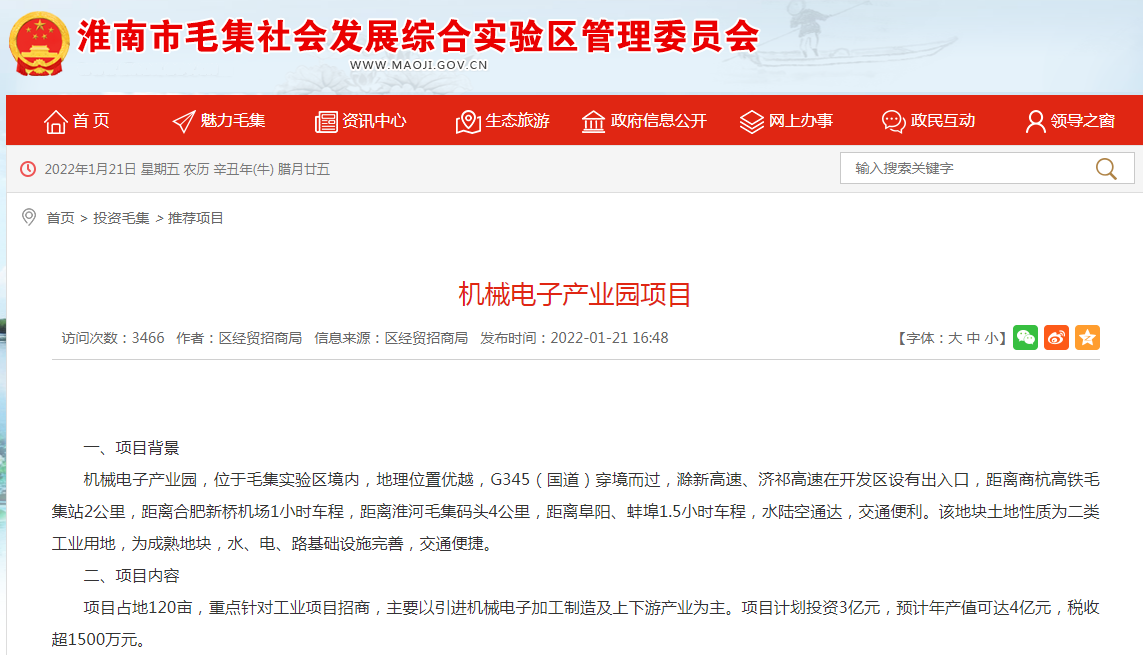Click the orange star favorites icon
The image size is (1143, 655).
[x=1087, y=338]
